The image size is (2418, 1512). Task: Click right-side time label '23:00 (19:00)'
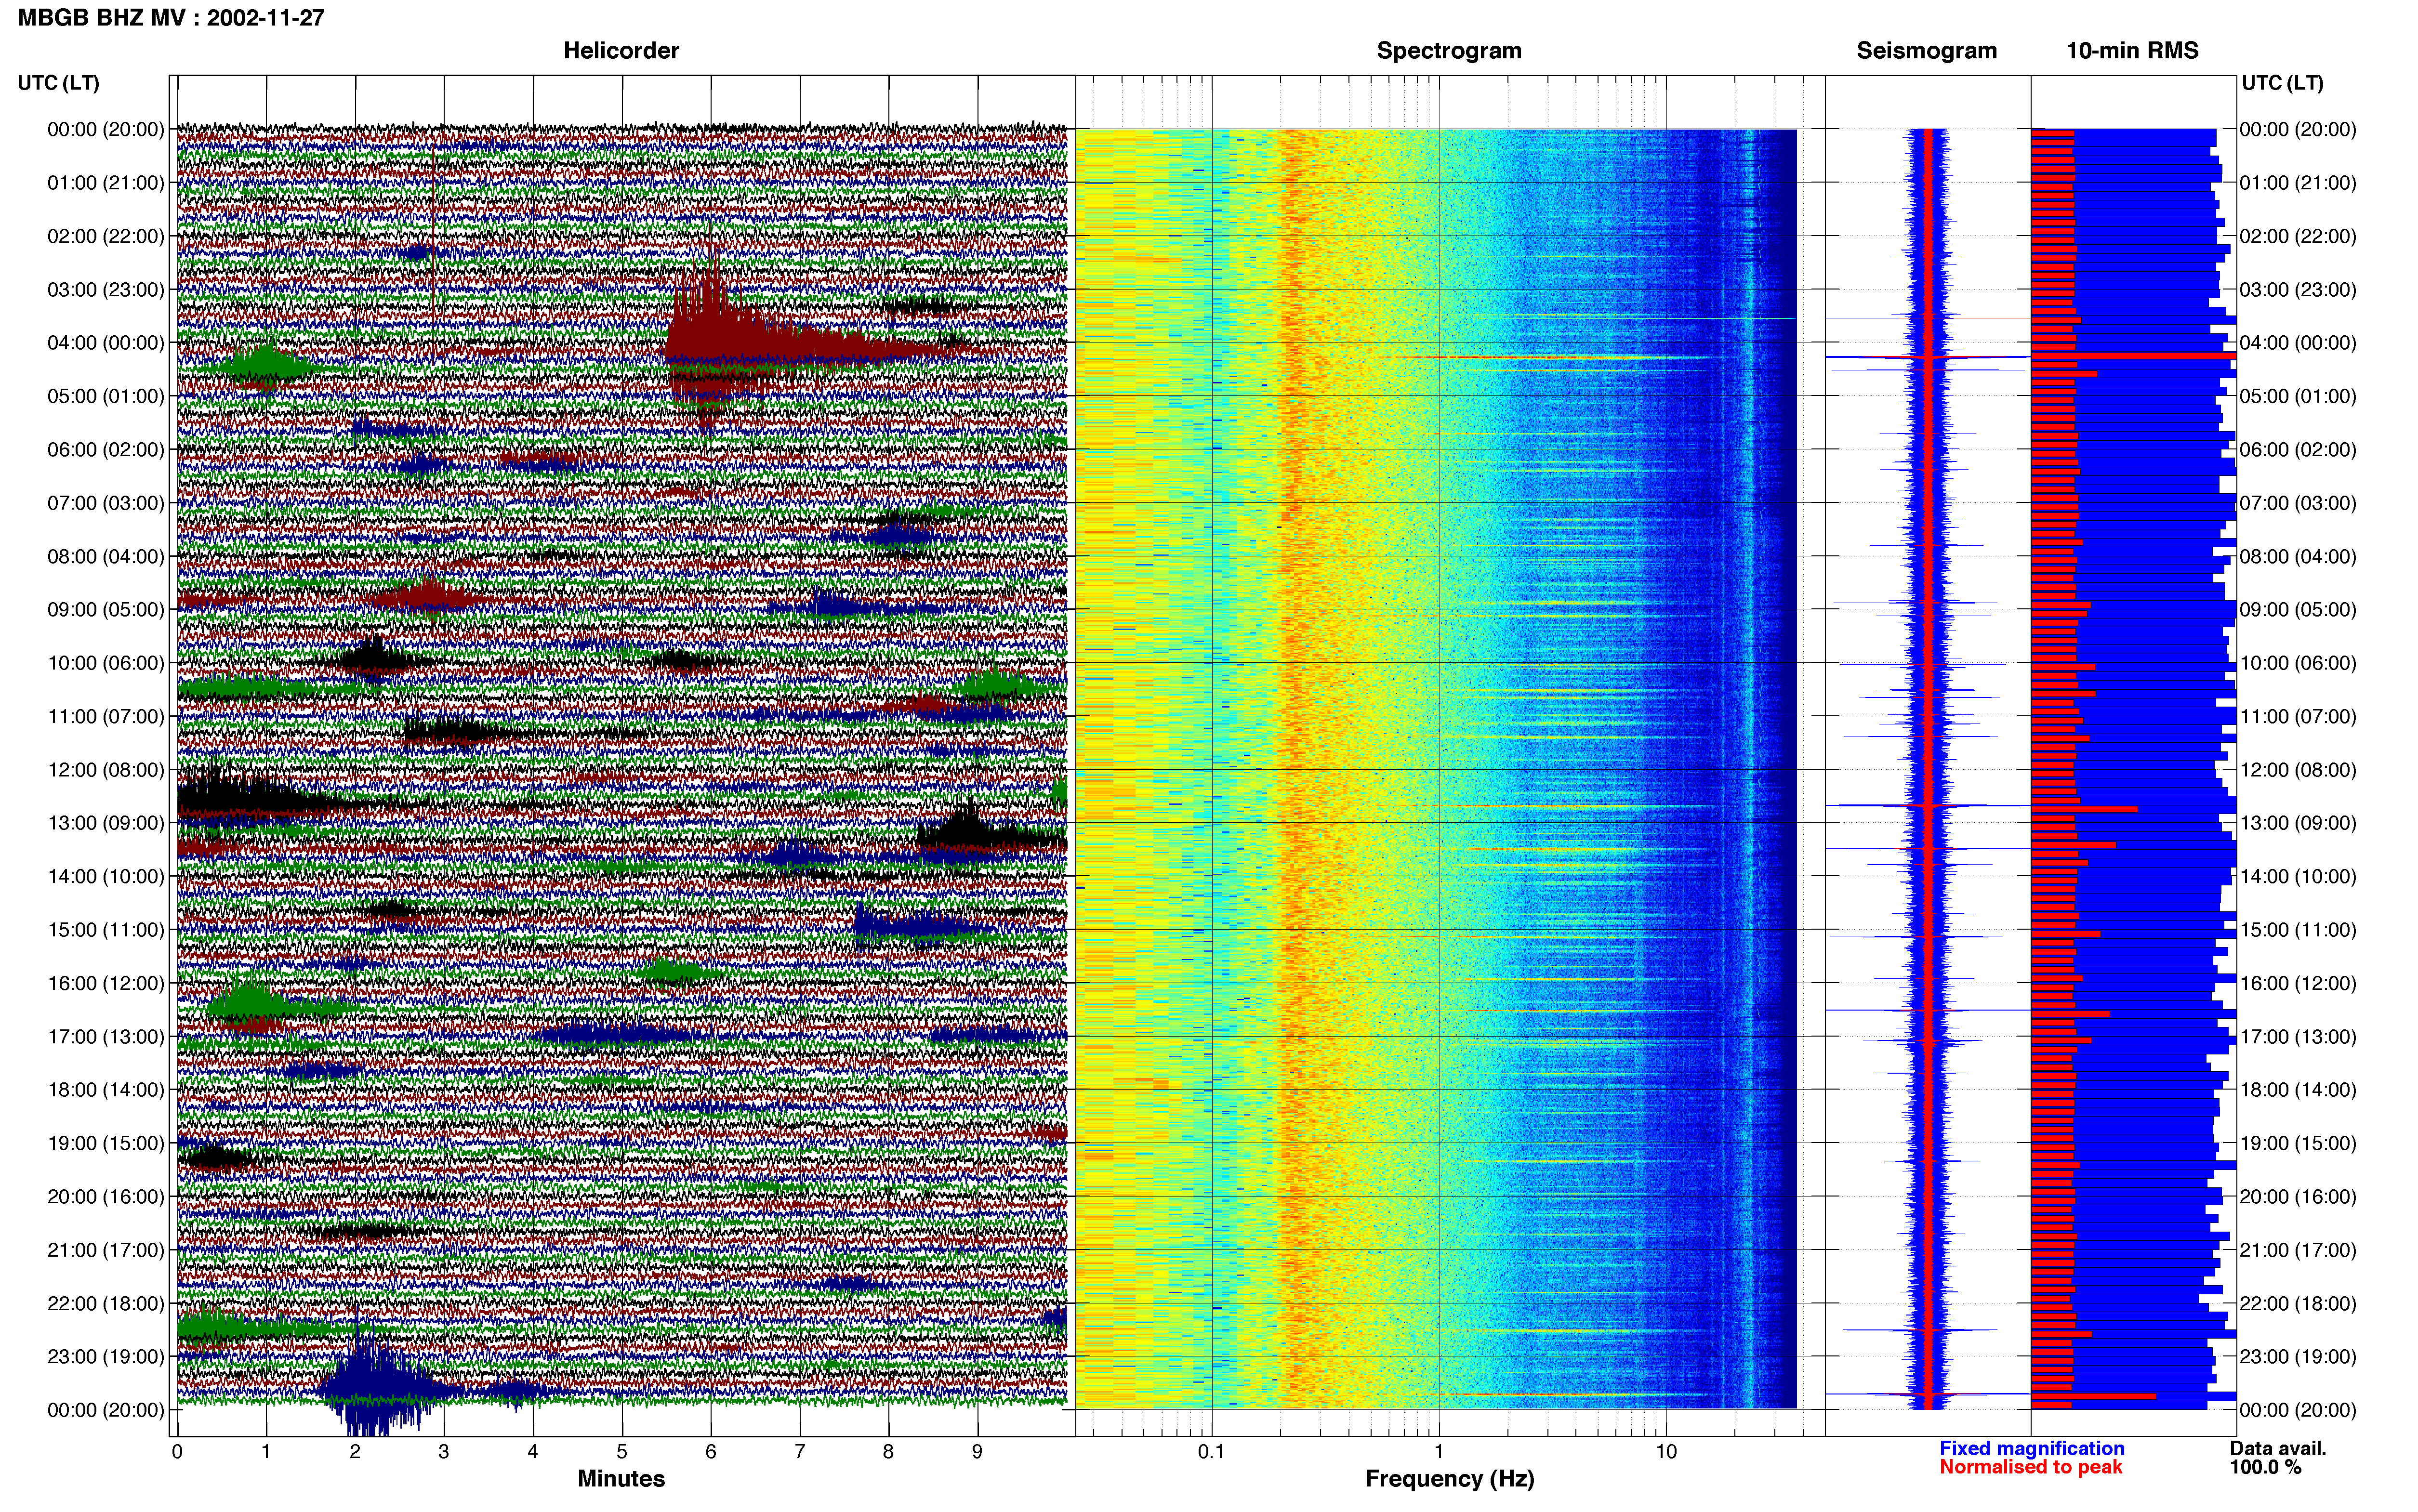point(2298,1357)
